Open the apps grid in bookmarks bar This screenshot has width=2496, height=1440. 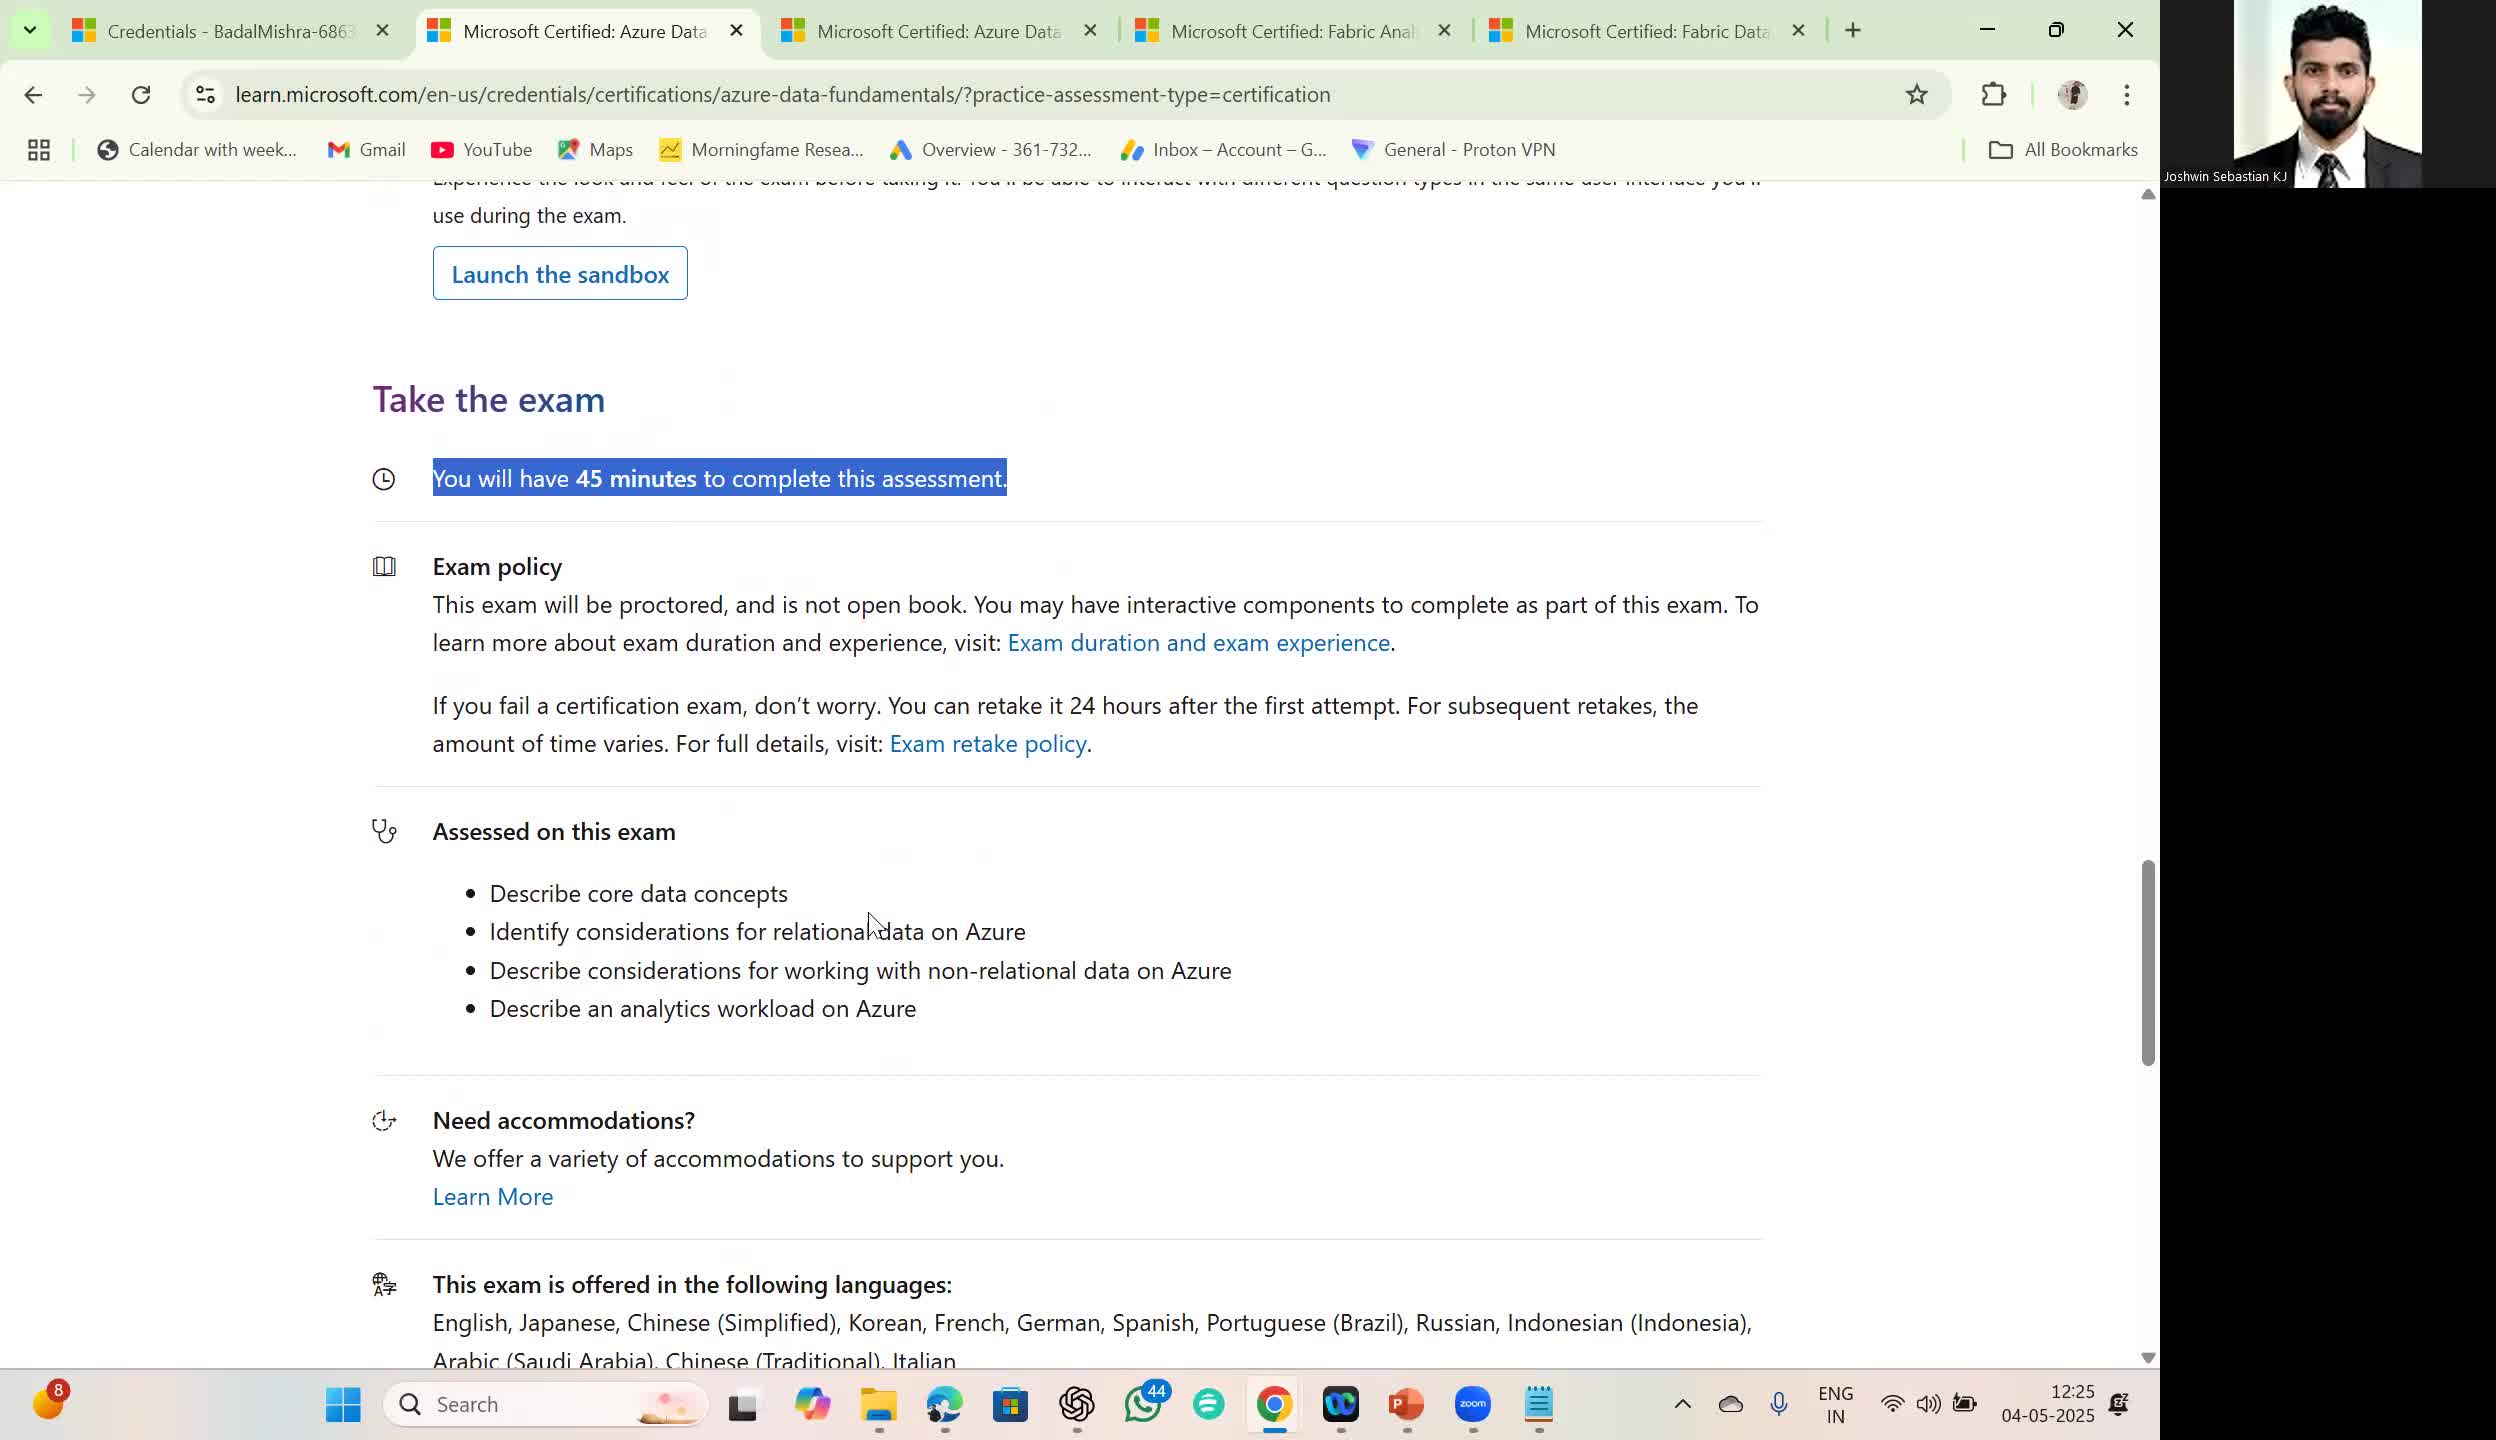pos(39,150)
